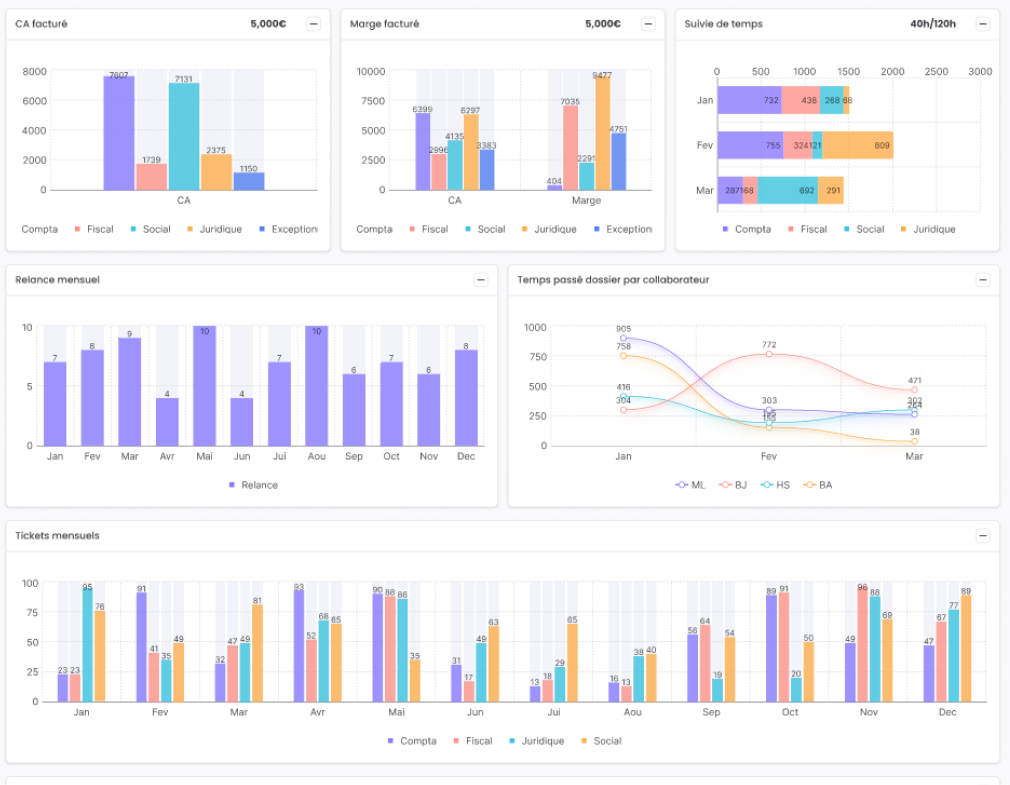Toggle Juridique legend in Marge facturé chart
Image resolution: width=1010 pixels, height=785 pixels.
(549, 229)
